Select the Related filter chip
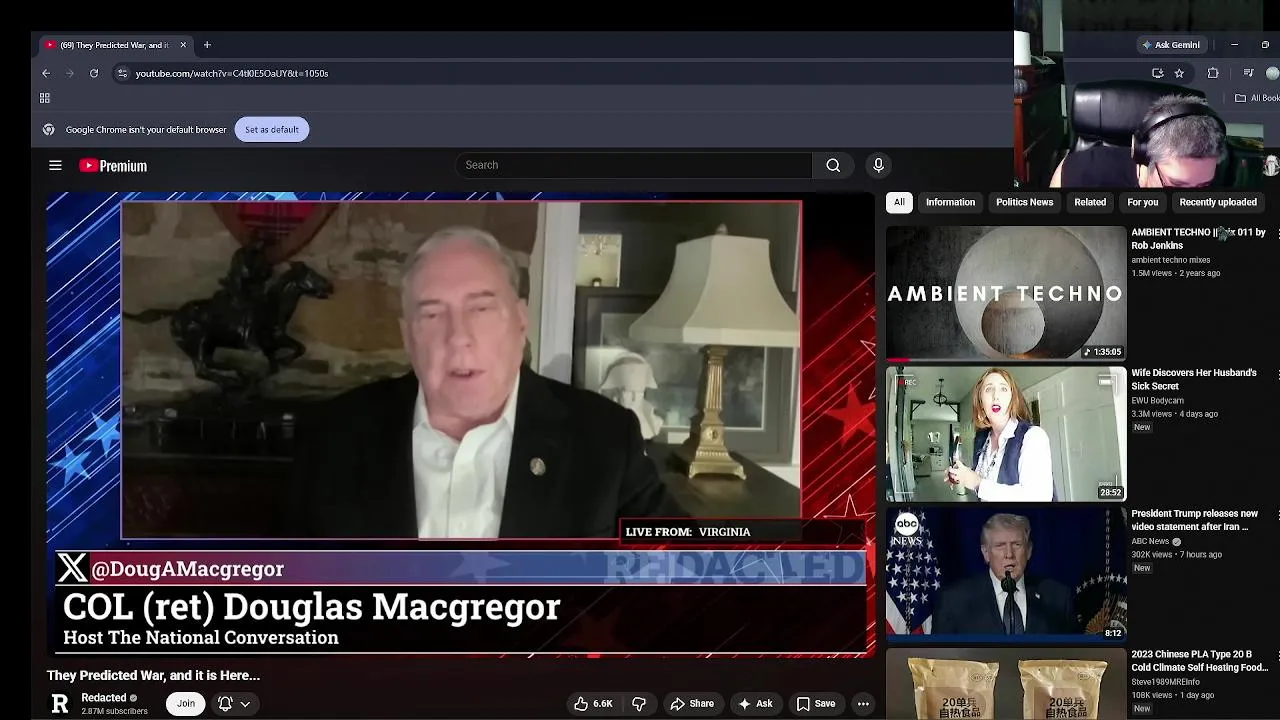The image size is (1280, 720). tap(1090, 202)
